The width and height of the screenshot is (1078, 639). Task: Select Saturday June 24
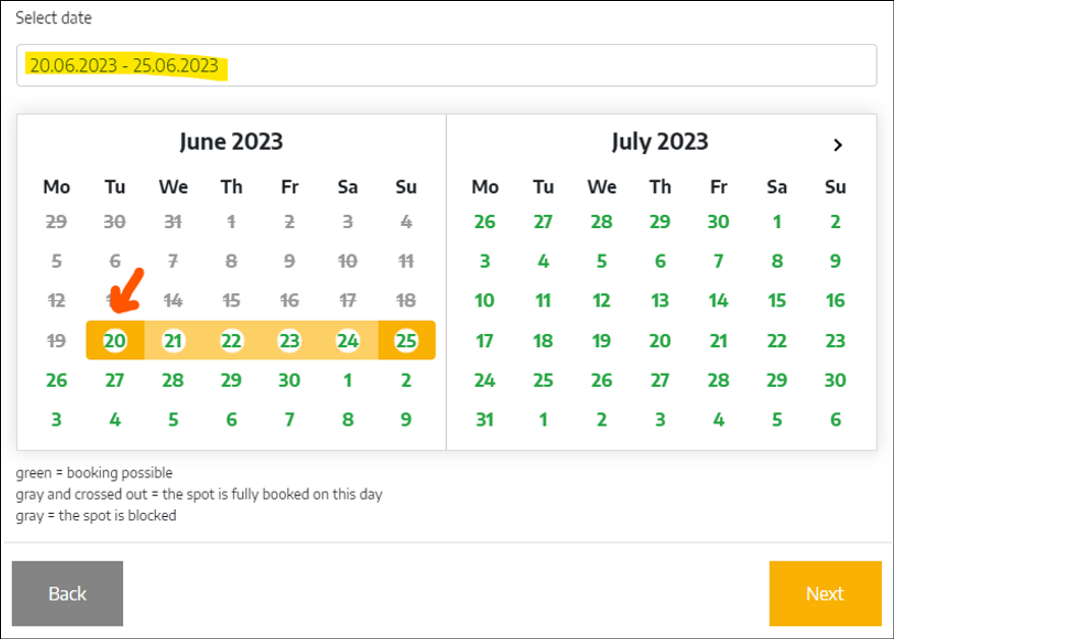coord(348,340)
